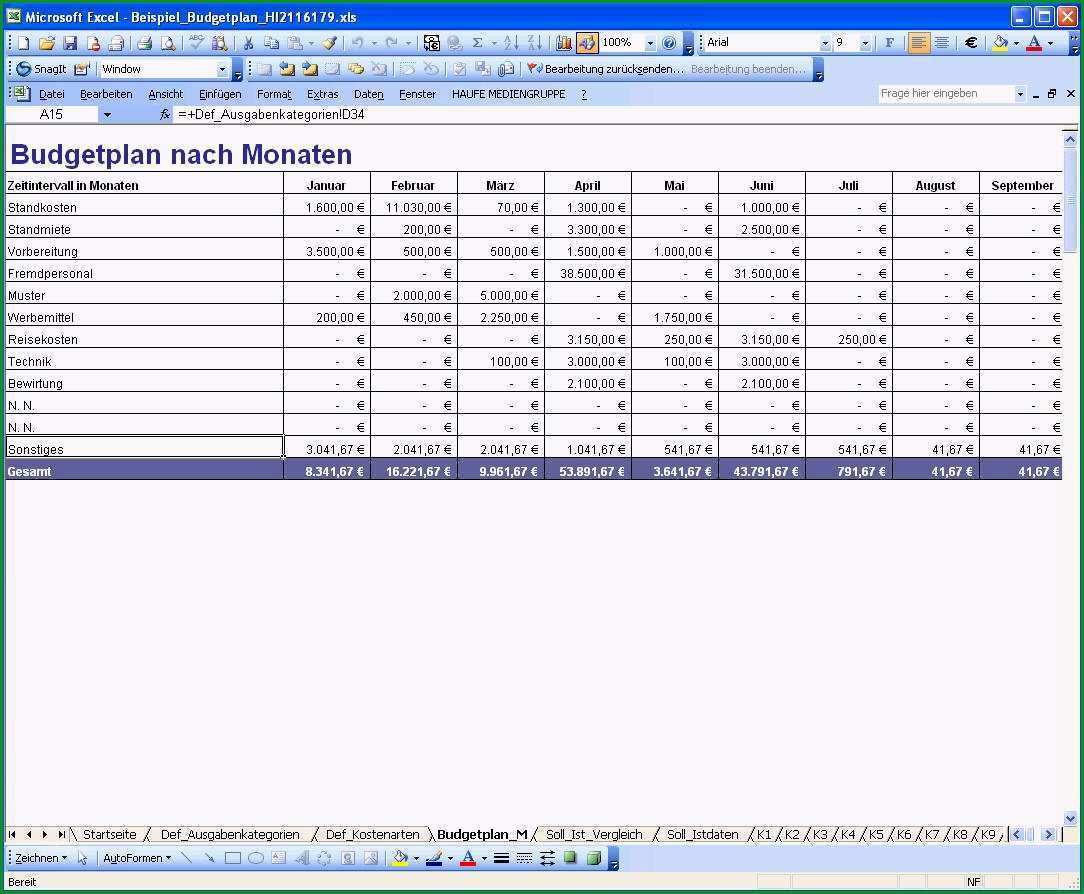This screenshot has width=1084, height=894.
Task: Open Excel help question mark icon
Action: (x=669, y=43)
